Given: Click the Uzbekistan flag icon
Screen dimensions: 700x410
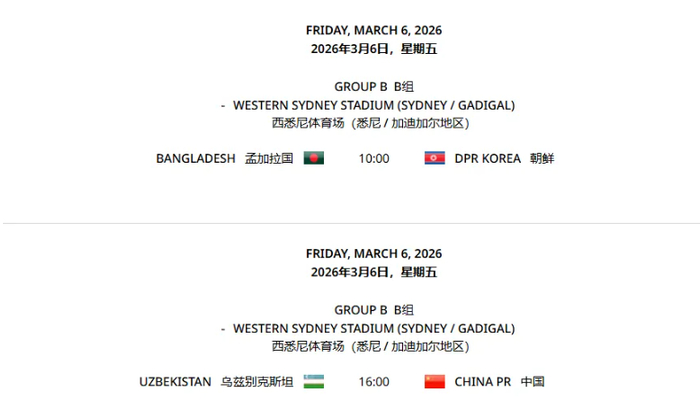Looking at the screenshot, I should [314, 381].
